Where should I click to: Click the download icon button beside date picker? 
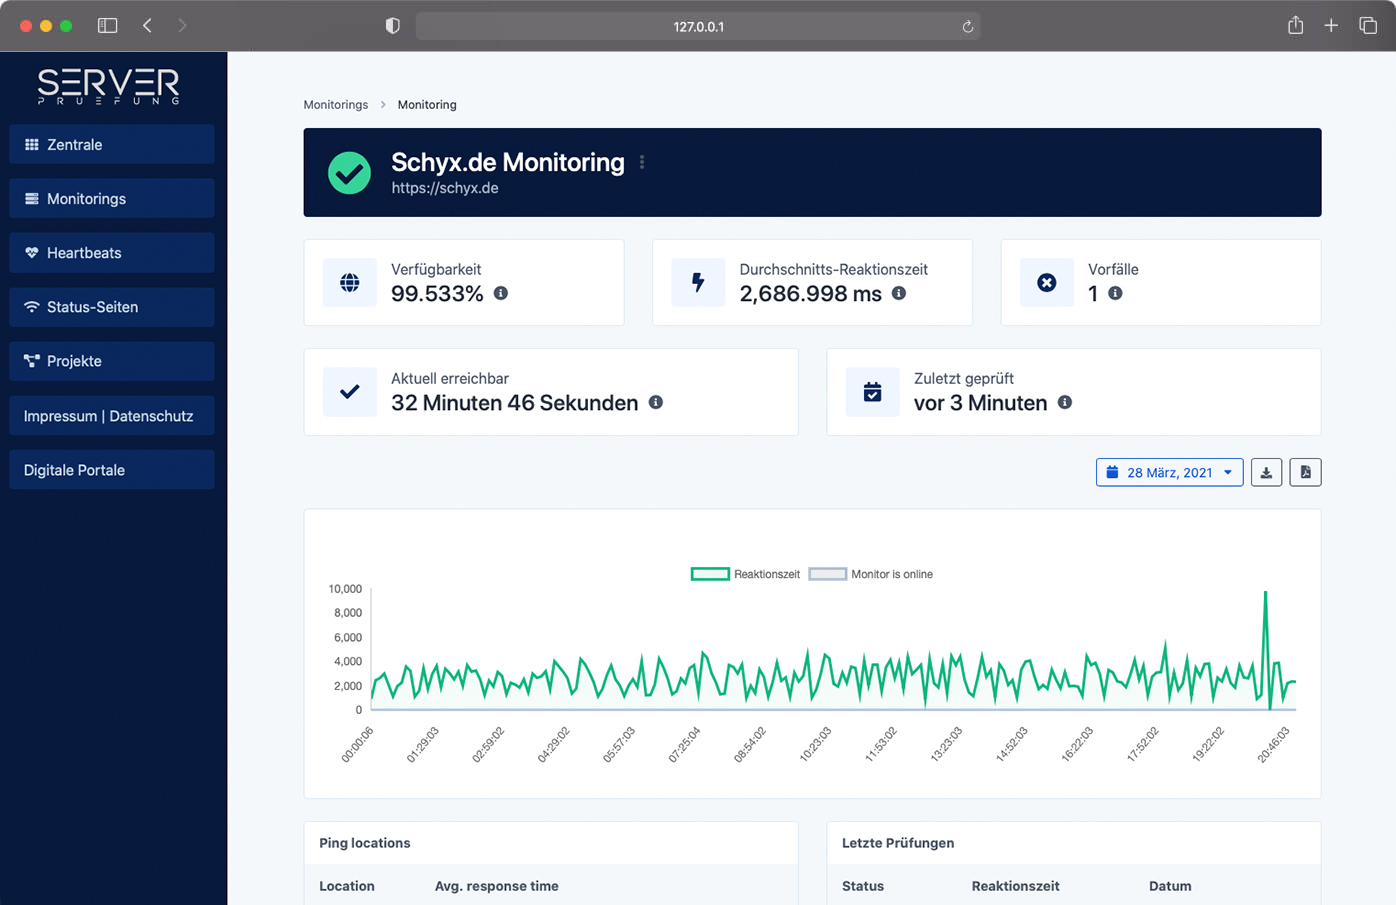pos(1266,473)
